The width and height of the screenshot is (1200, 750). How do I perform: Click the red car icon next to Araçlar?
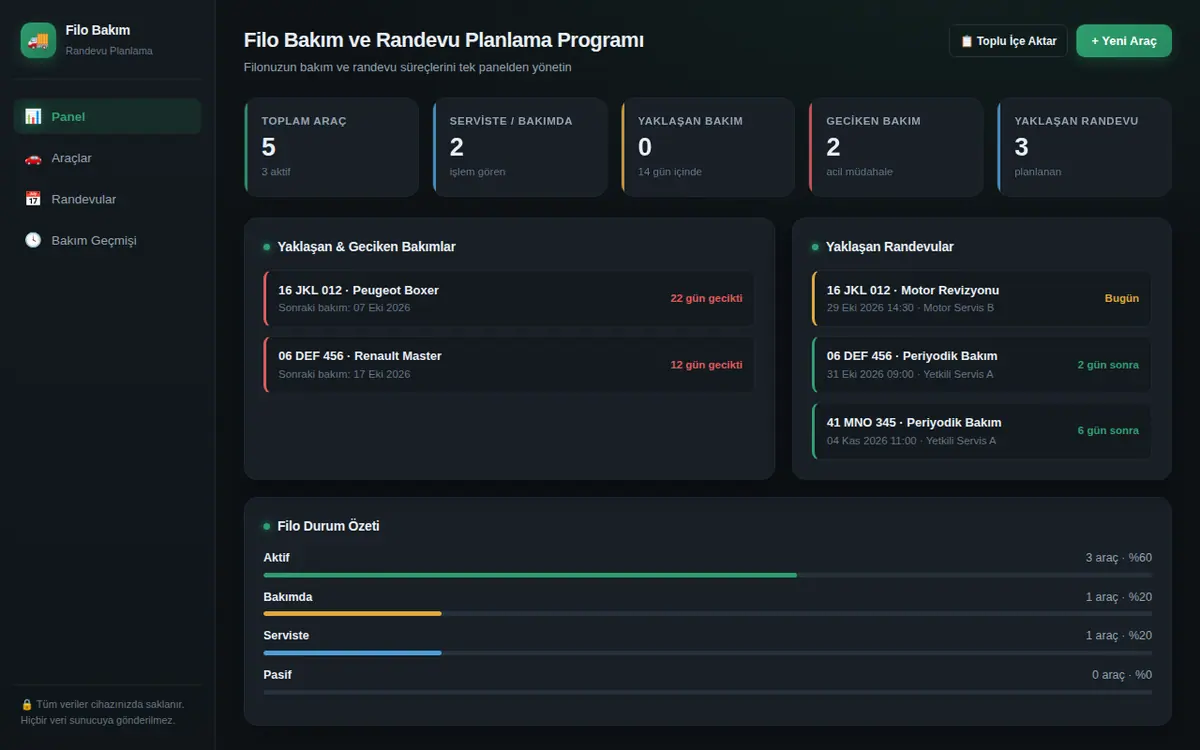(x=33, y=158)
